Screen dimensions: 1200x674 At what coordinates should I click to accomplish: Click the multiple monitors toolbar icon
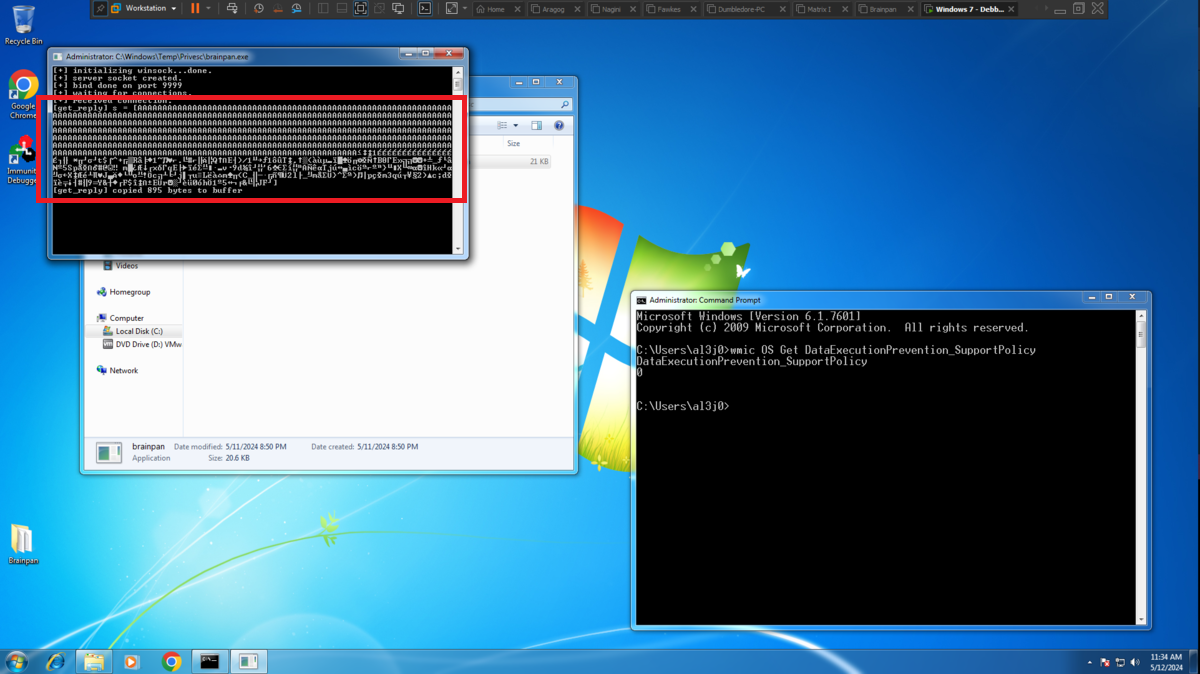tap(398, 8)
